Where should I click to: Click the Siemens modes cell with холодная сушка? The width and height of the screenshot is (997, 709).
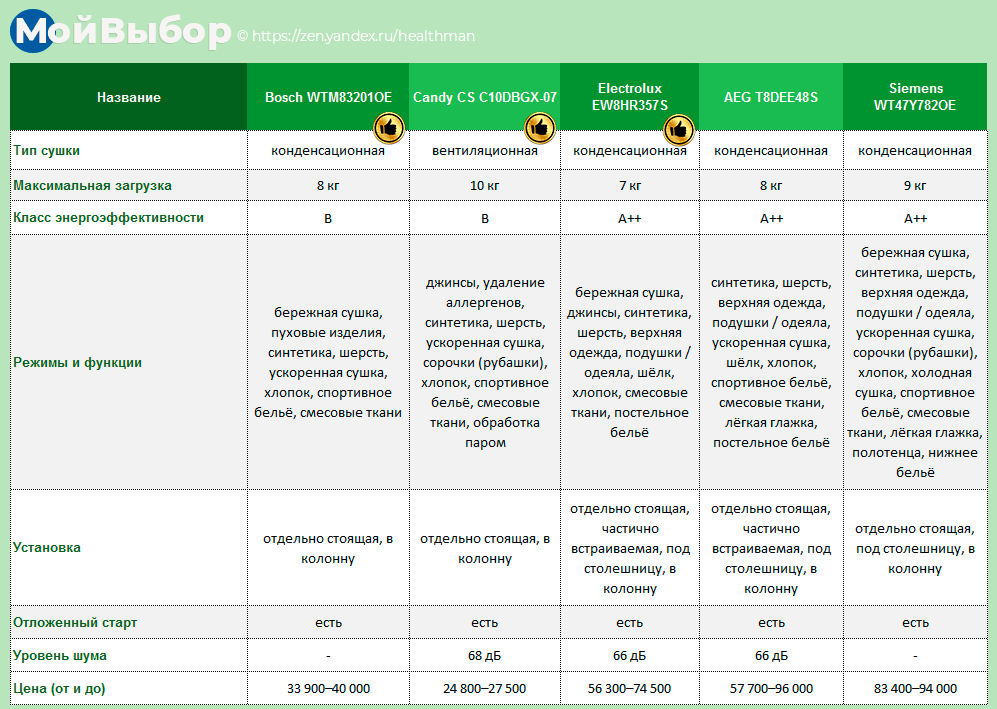point(915,362)
